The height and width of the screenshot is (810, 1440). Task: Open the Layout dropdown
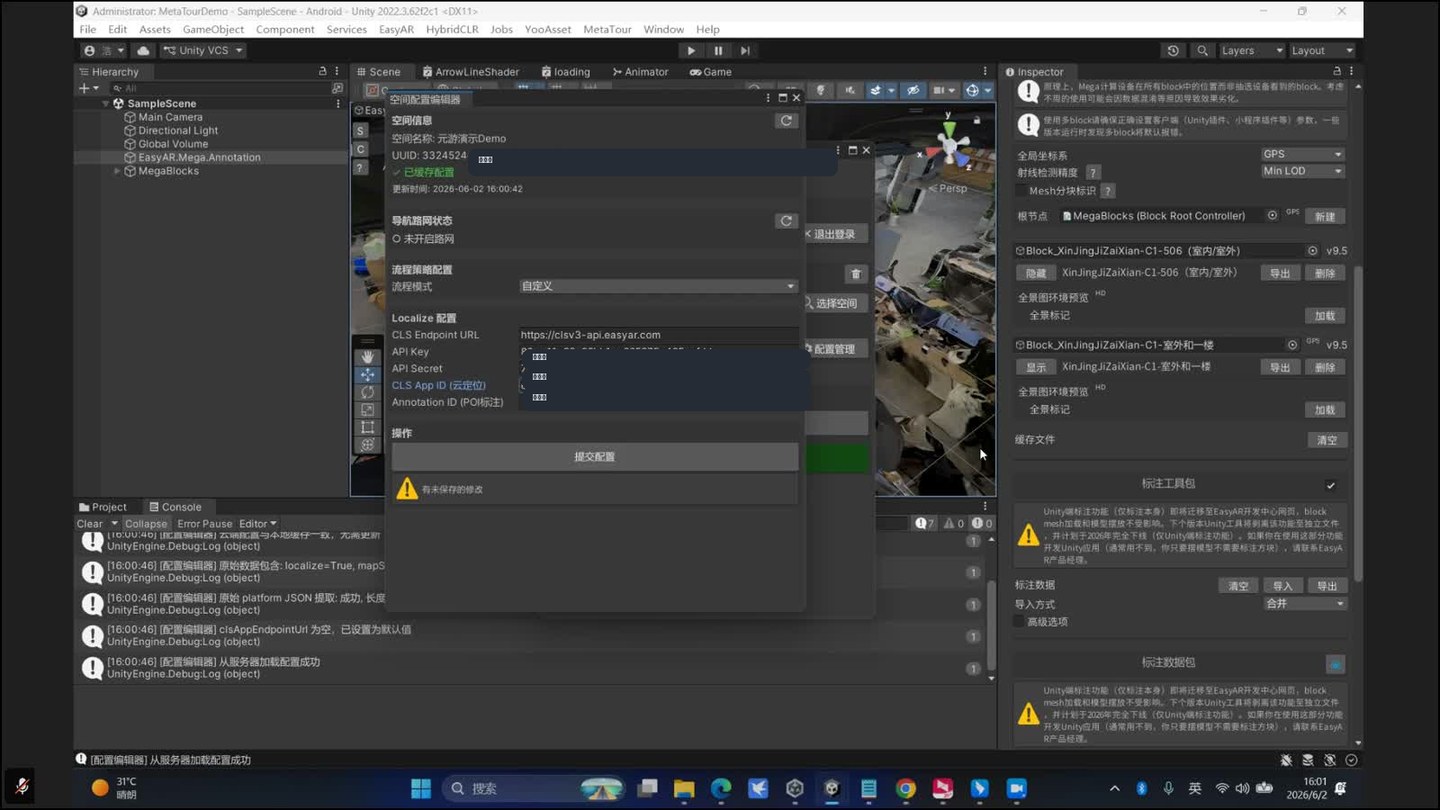click(1322, 50)
